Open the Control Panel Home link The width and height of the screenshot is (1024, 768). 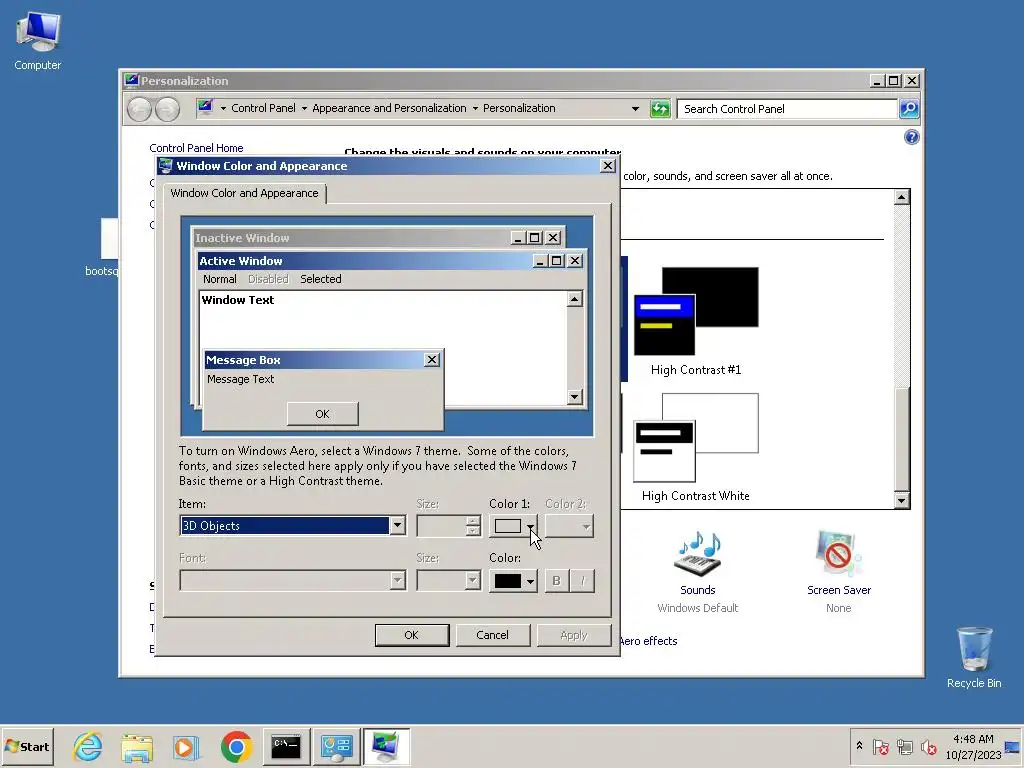click(196, 148)
